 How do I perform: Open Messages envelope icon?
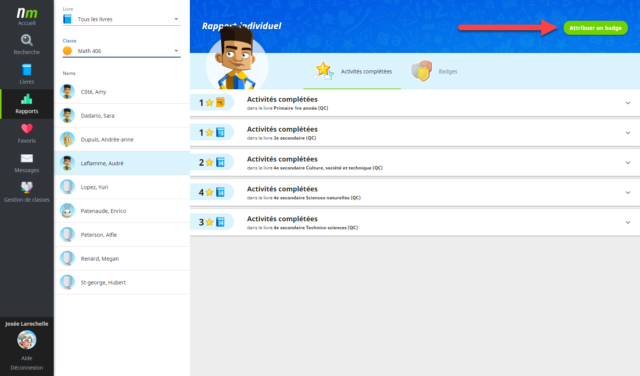click(x=27, y=158)
